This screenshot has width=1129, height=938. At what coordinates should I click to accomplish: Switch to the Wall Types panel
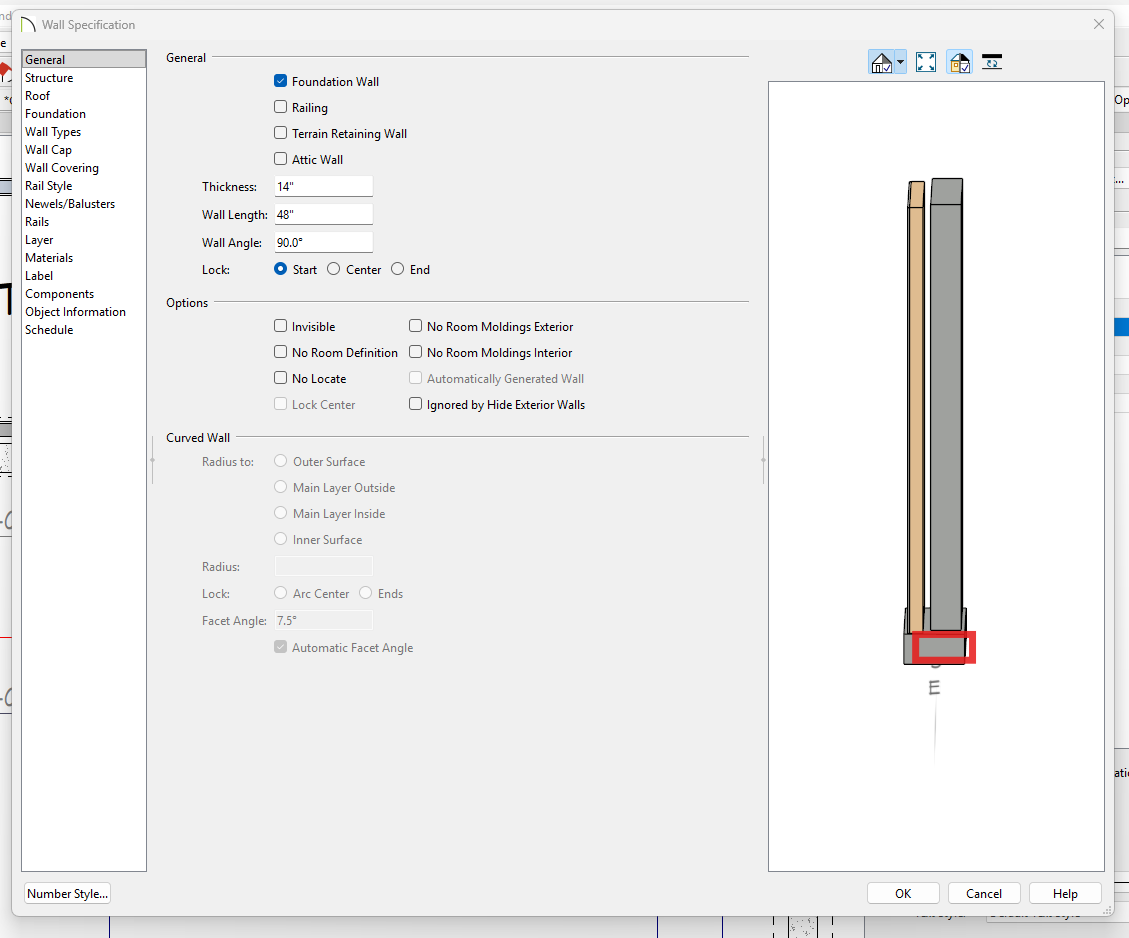click(x=53, y=132)
